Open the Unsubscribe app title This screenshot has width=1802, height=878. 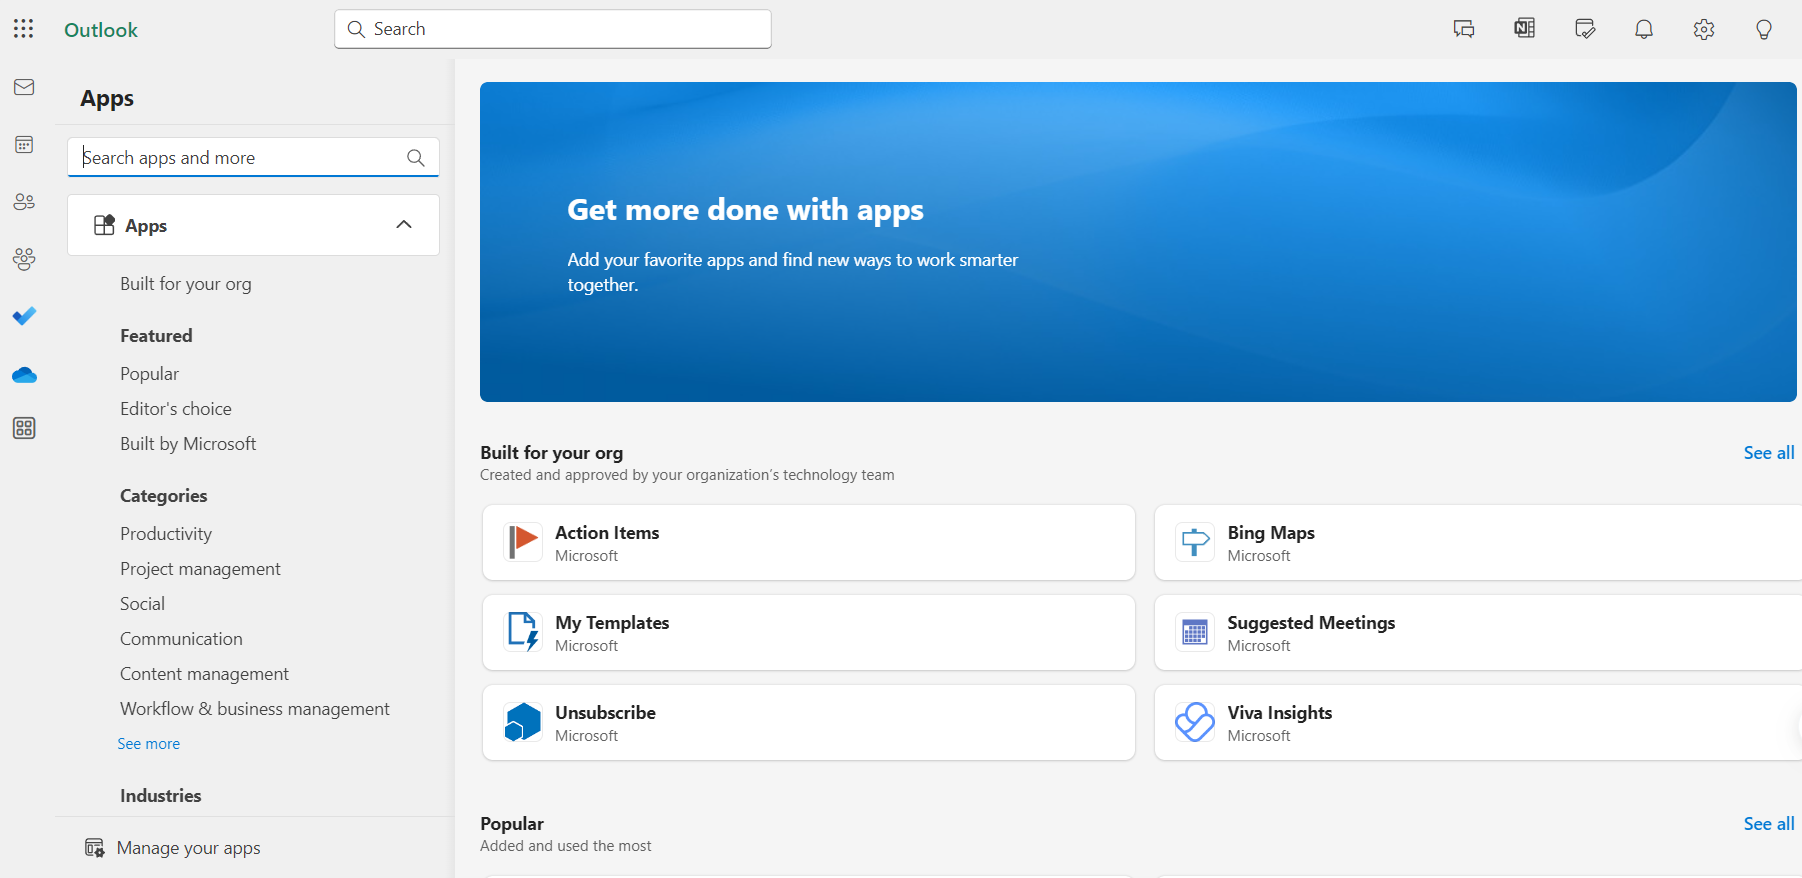605,713
